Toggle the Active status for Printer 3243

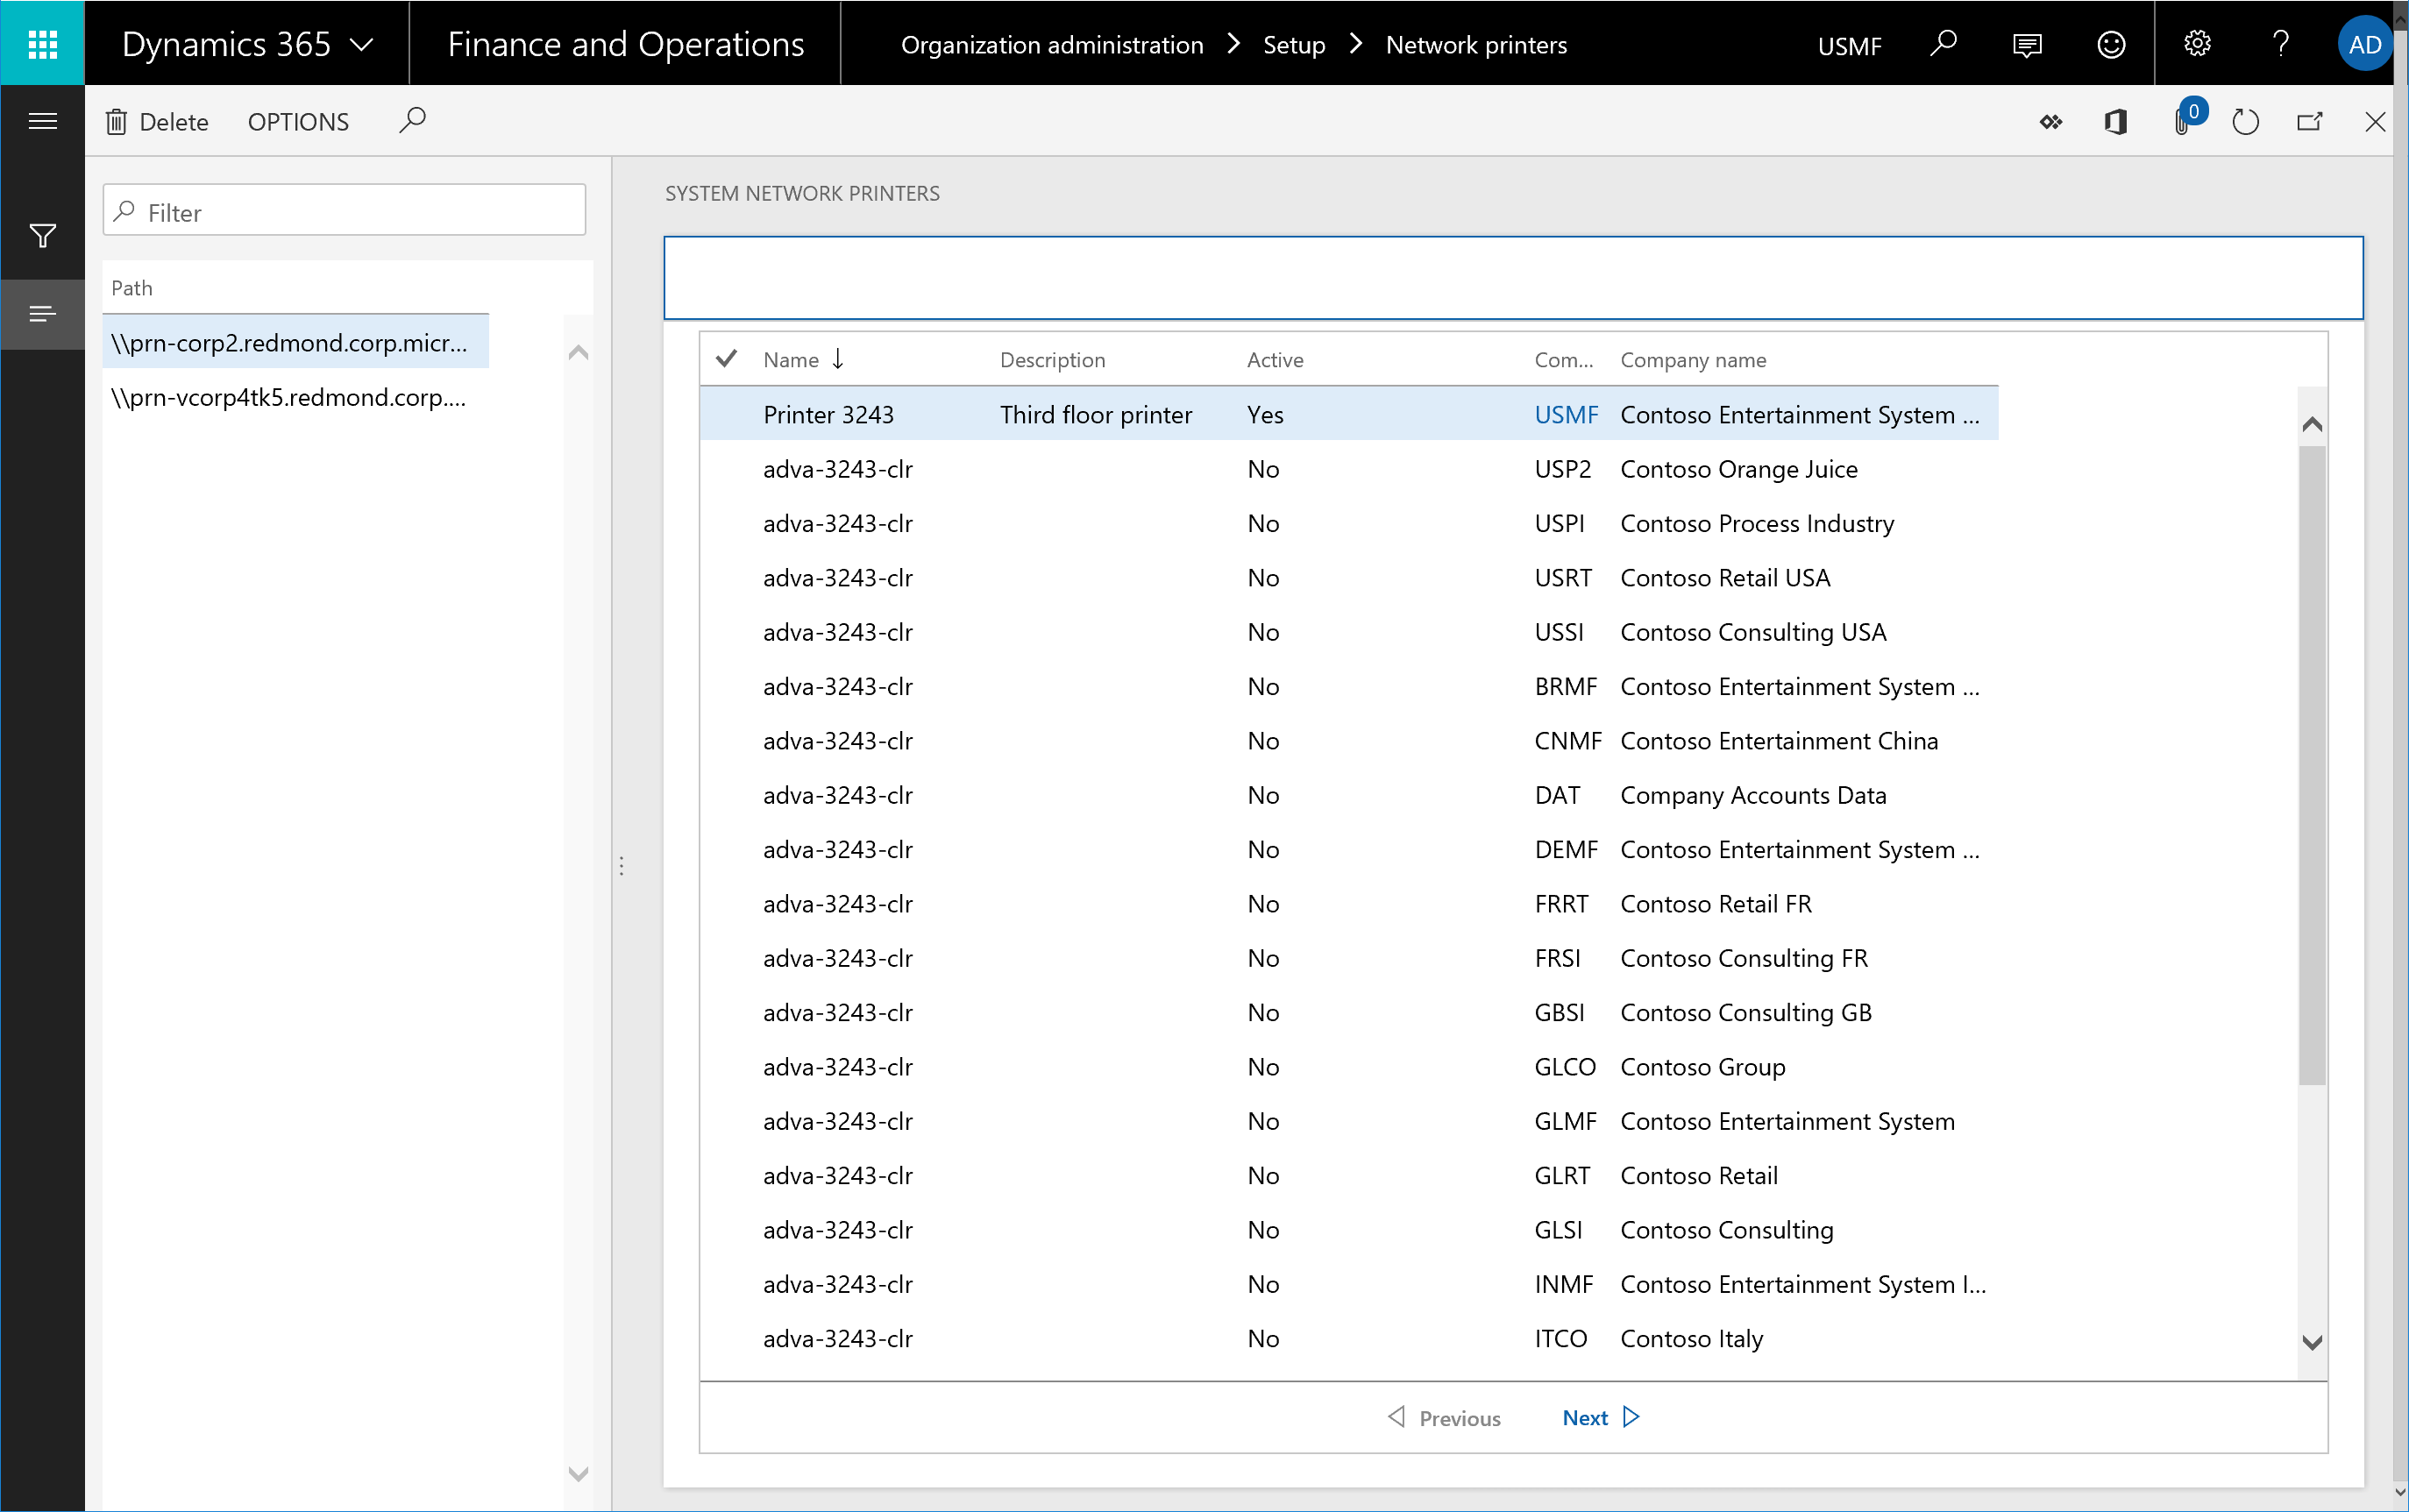[1267, 413]
